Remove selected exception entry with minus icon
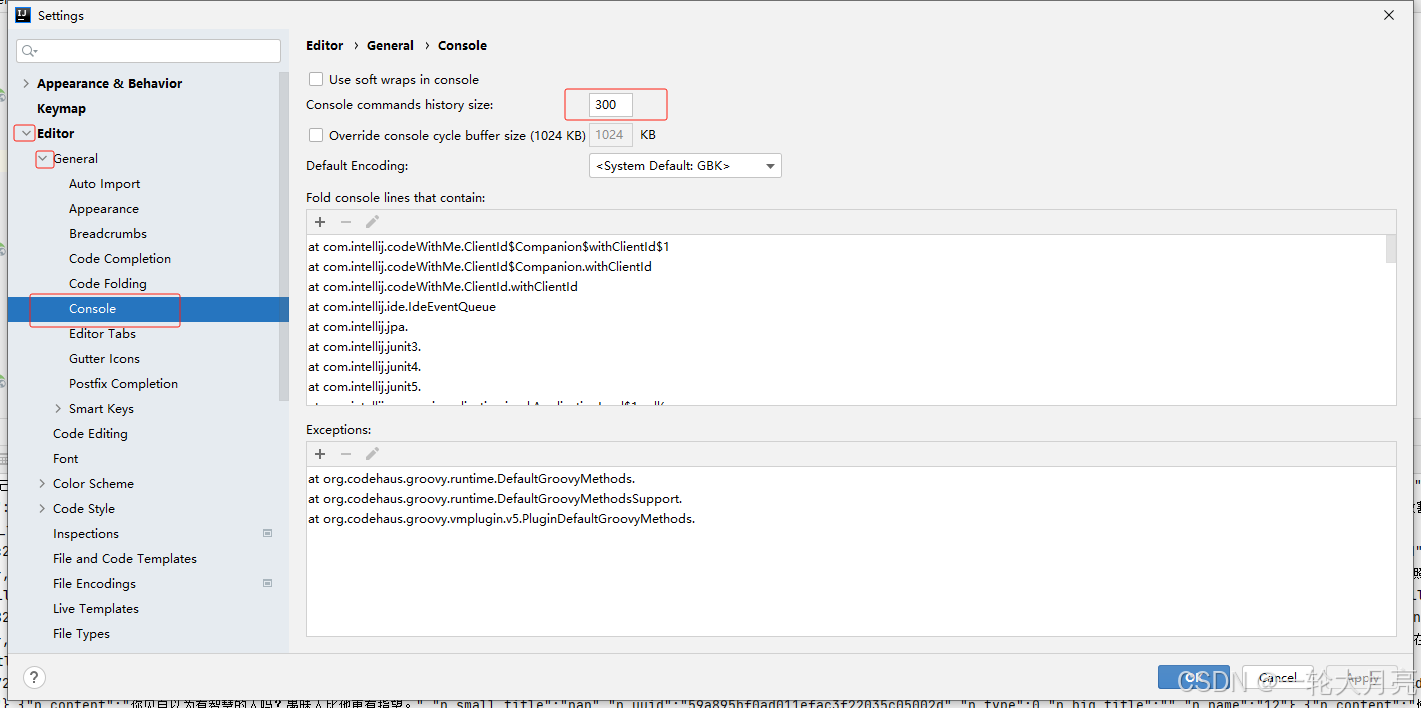This screenshot has height=708, width=1421. [x=345, y=453]
